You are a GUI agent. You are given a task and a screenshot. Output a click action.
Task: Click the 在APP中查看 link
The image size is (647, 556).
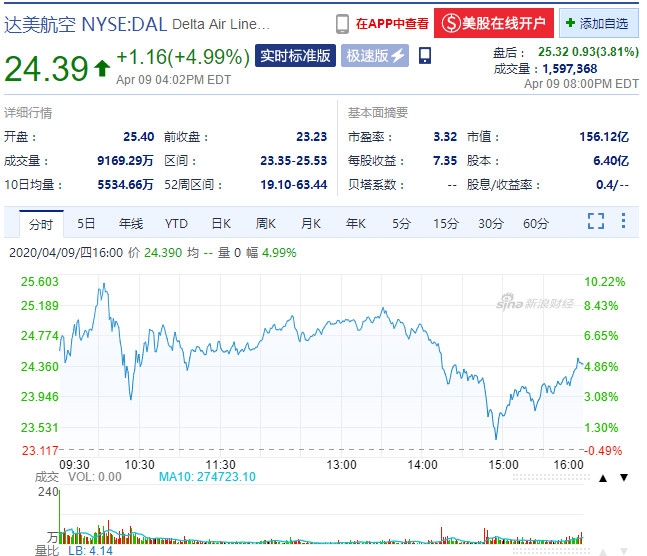(392, 22)
